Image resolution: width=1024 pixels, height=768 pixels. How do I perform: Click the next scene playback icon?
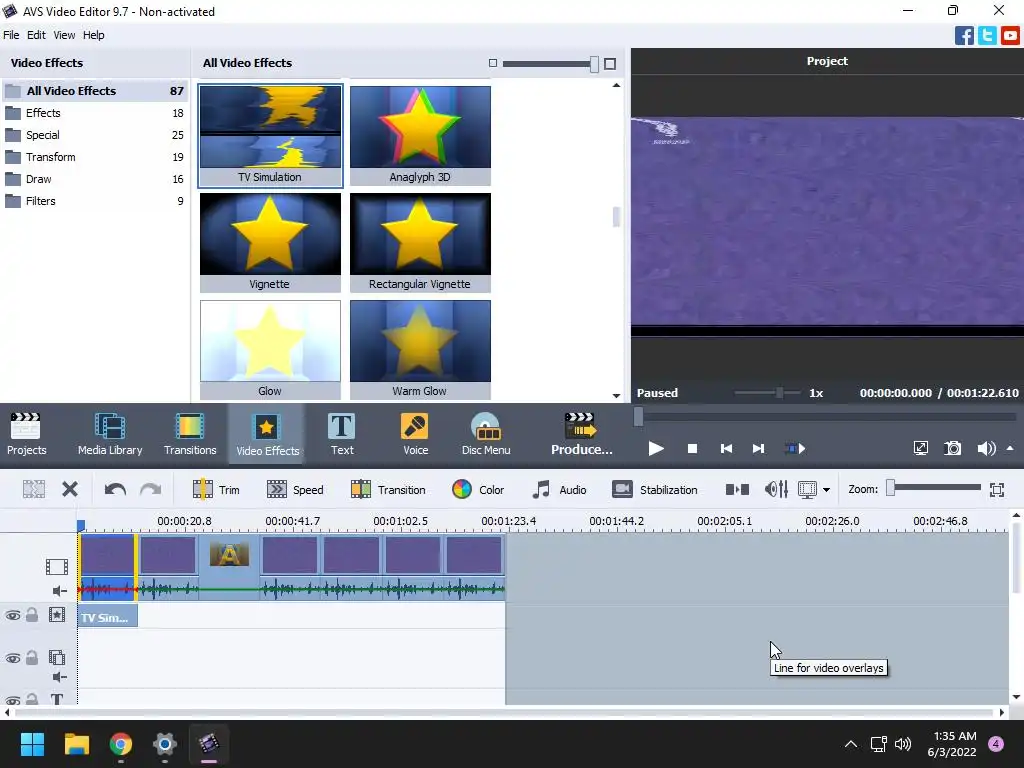[x=795, y=449]
